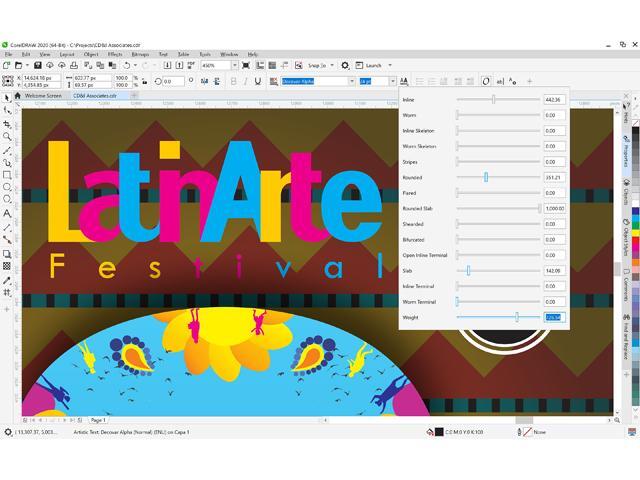Toggle Underline text formatting

259,81
